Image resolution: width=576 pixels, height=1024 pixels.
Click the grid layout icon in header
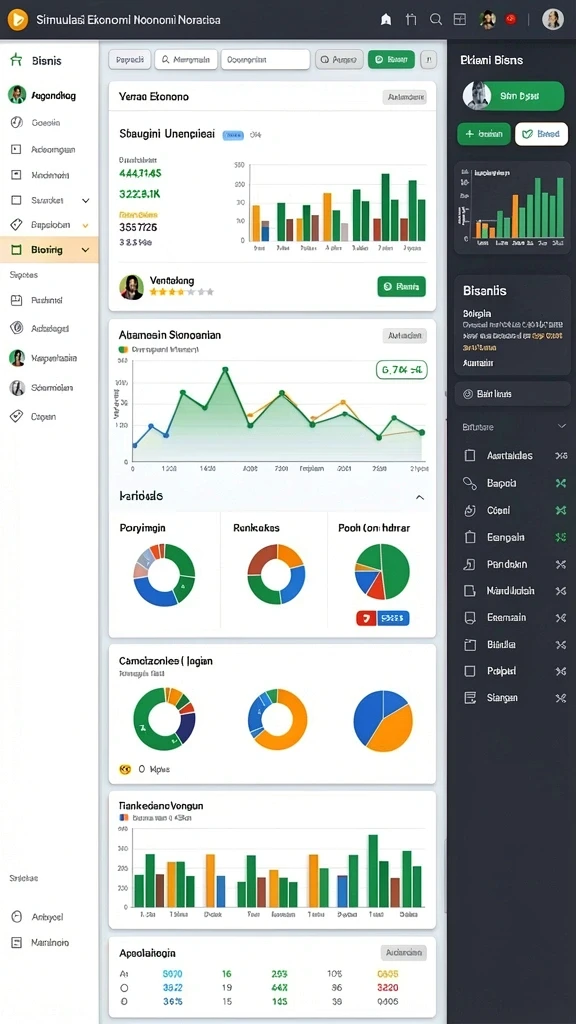click(460, 20)
